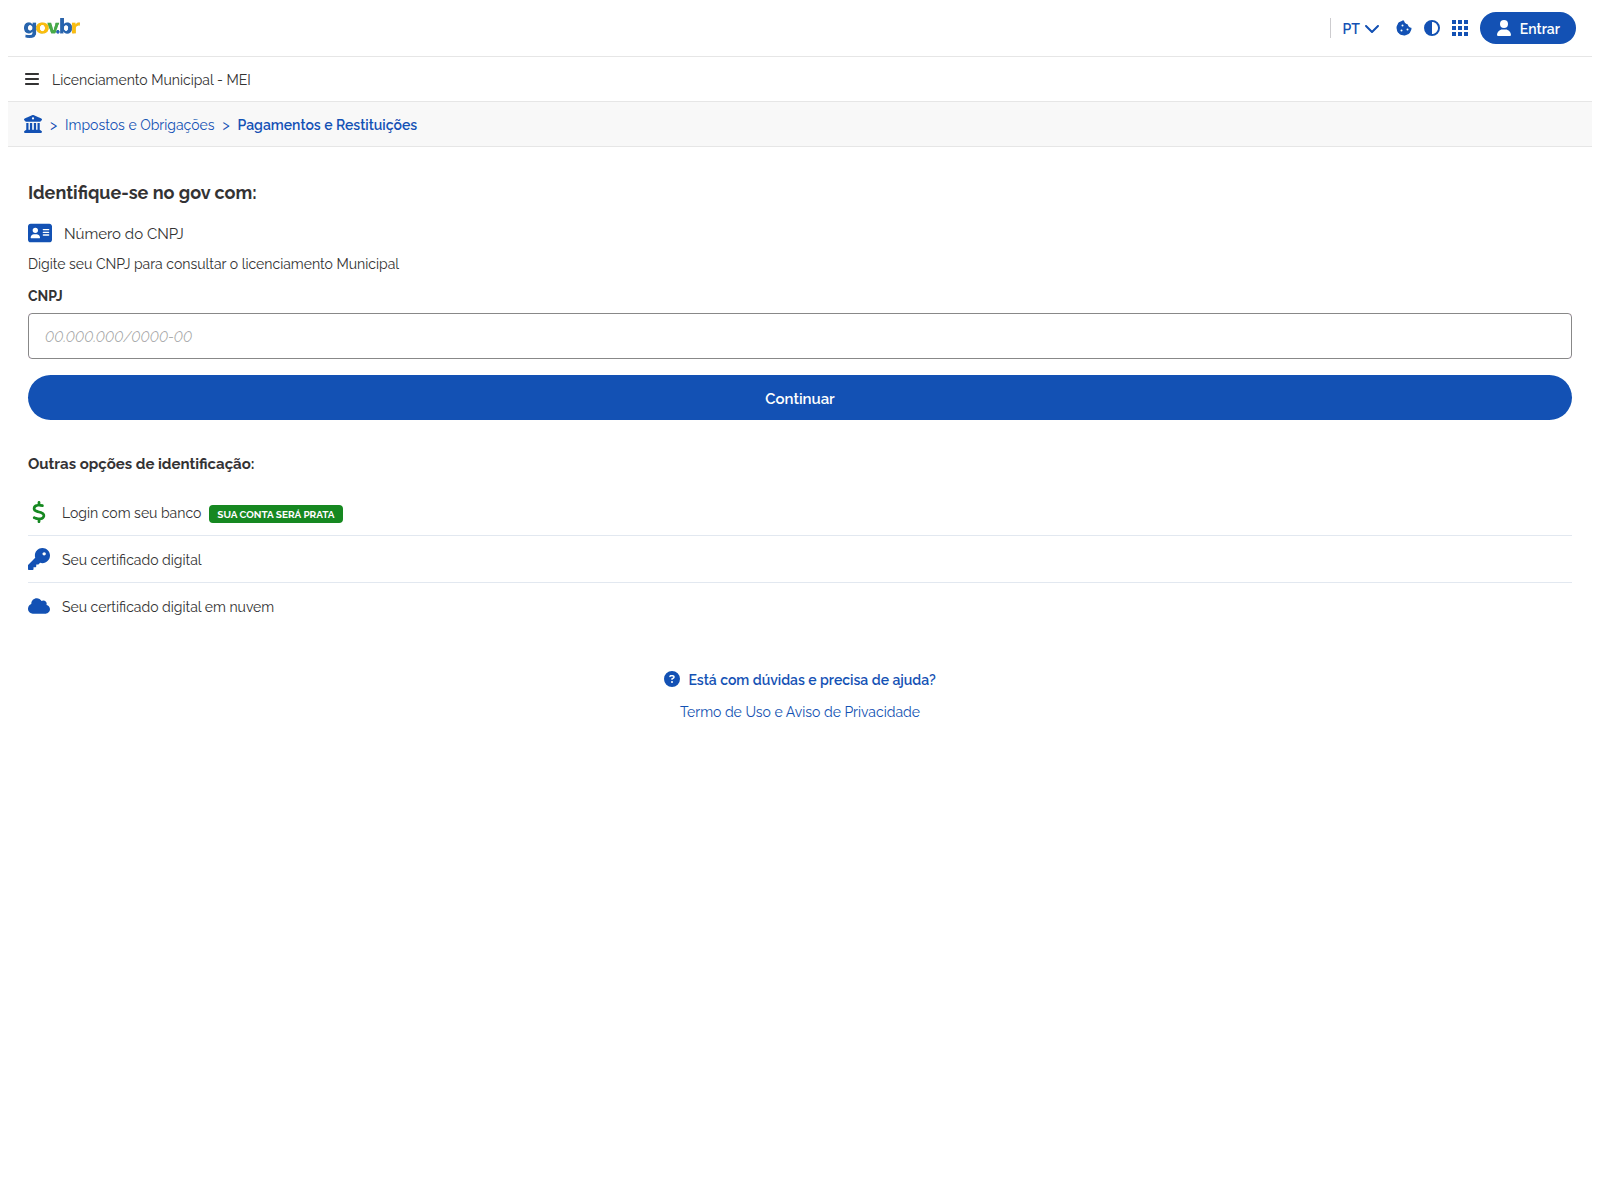This screenshot has width=1600, height=1200.
Task: Click the Número do CNPJ label
Action: point(124,234)
